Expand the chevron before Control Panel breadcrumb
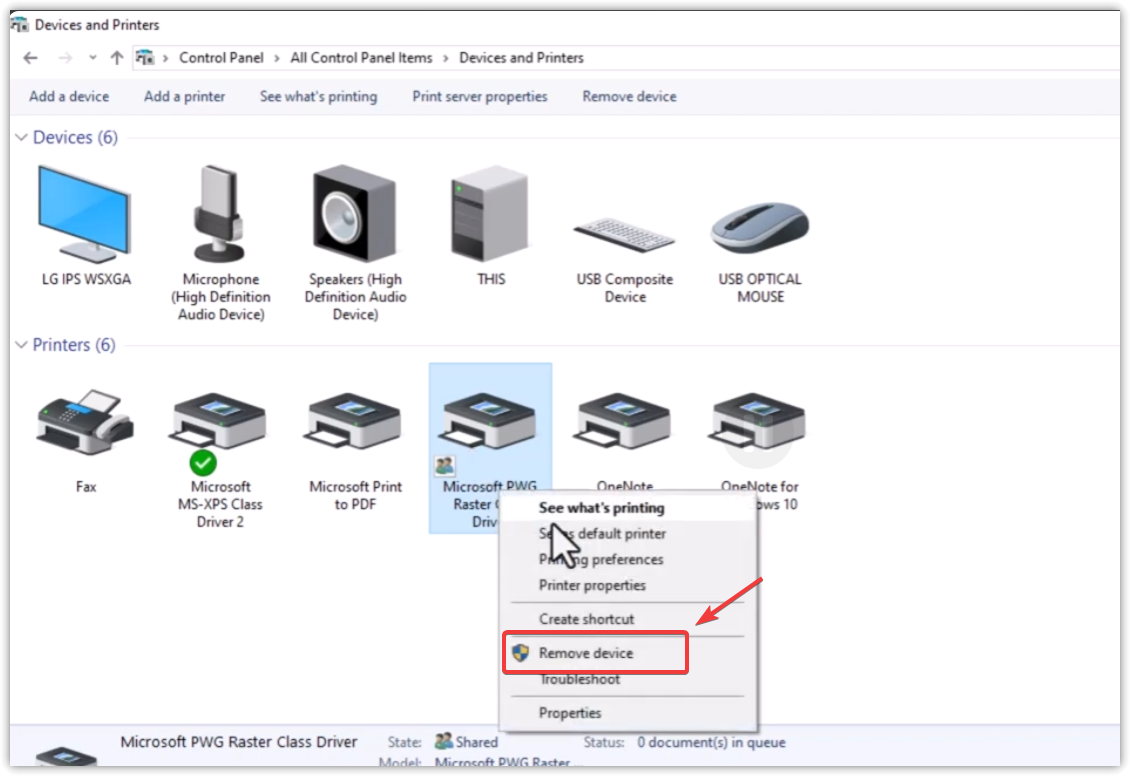 click(165, 58)
